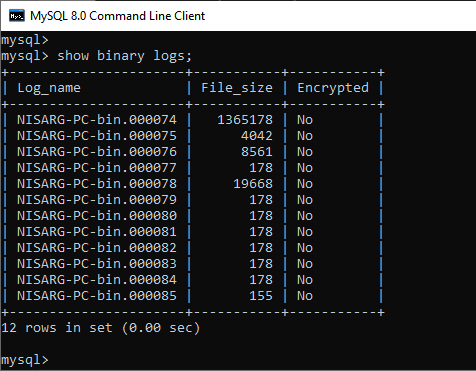Click the show binary logs command text
476x371 pixels.
click(x=125, y=56)
